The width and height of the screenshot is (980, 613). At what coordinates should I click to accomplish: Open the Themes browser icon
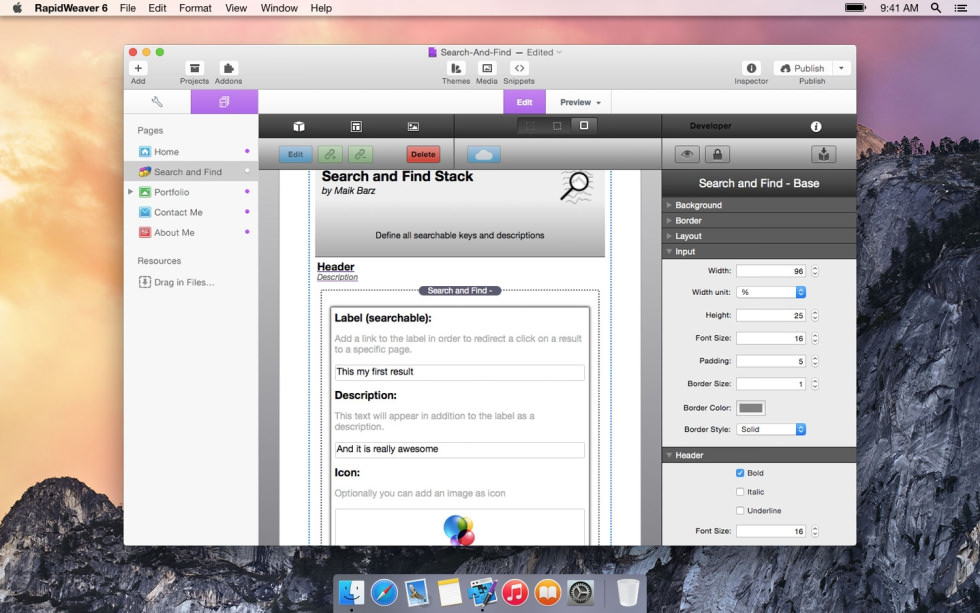click(x=456, y=68)
